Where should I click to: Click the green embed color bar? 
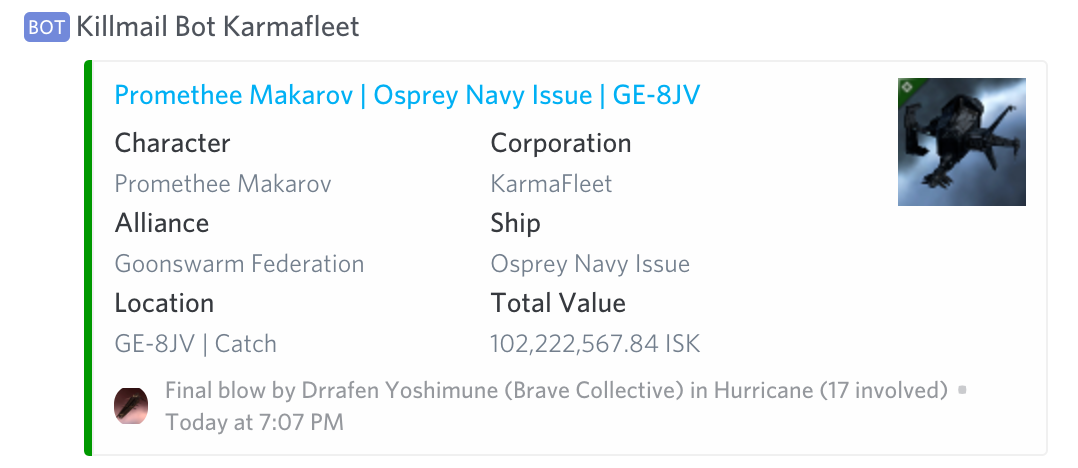pos(87,258)
